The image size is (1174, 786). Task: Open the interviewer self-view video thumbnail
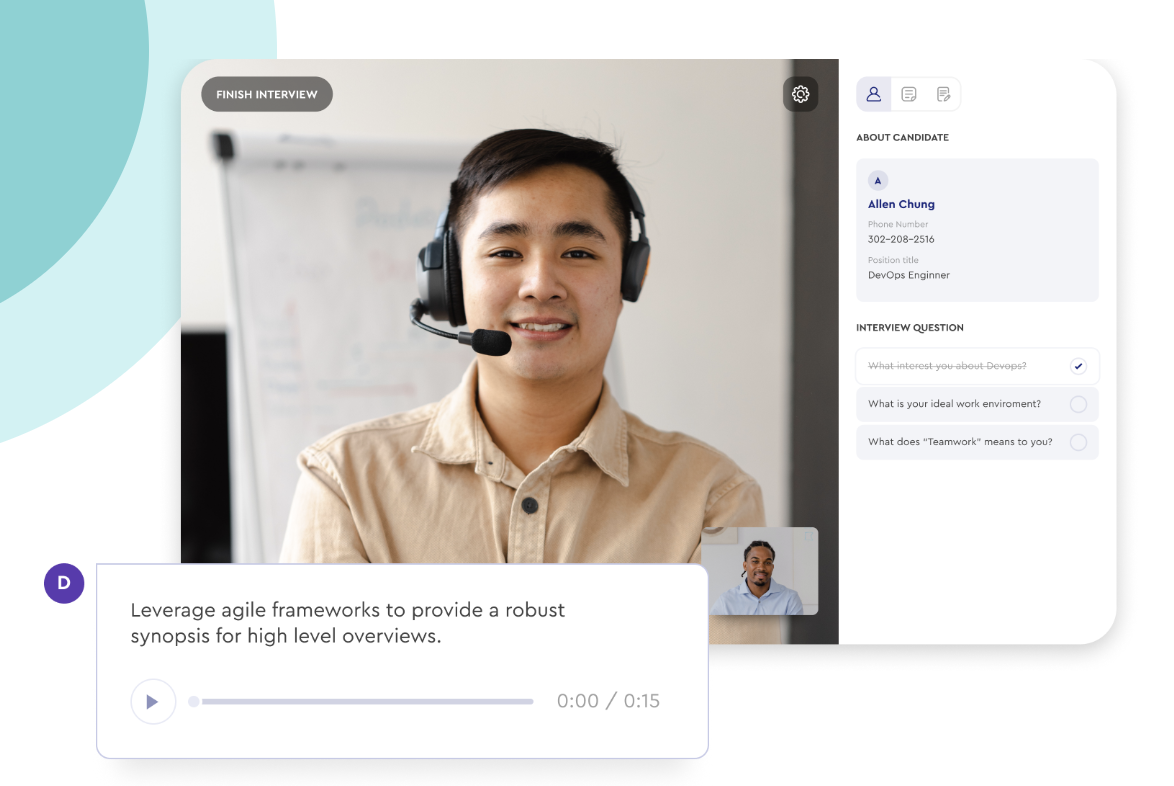(759, 571)
